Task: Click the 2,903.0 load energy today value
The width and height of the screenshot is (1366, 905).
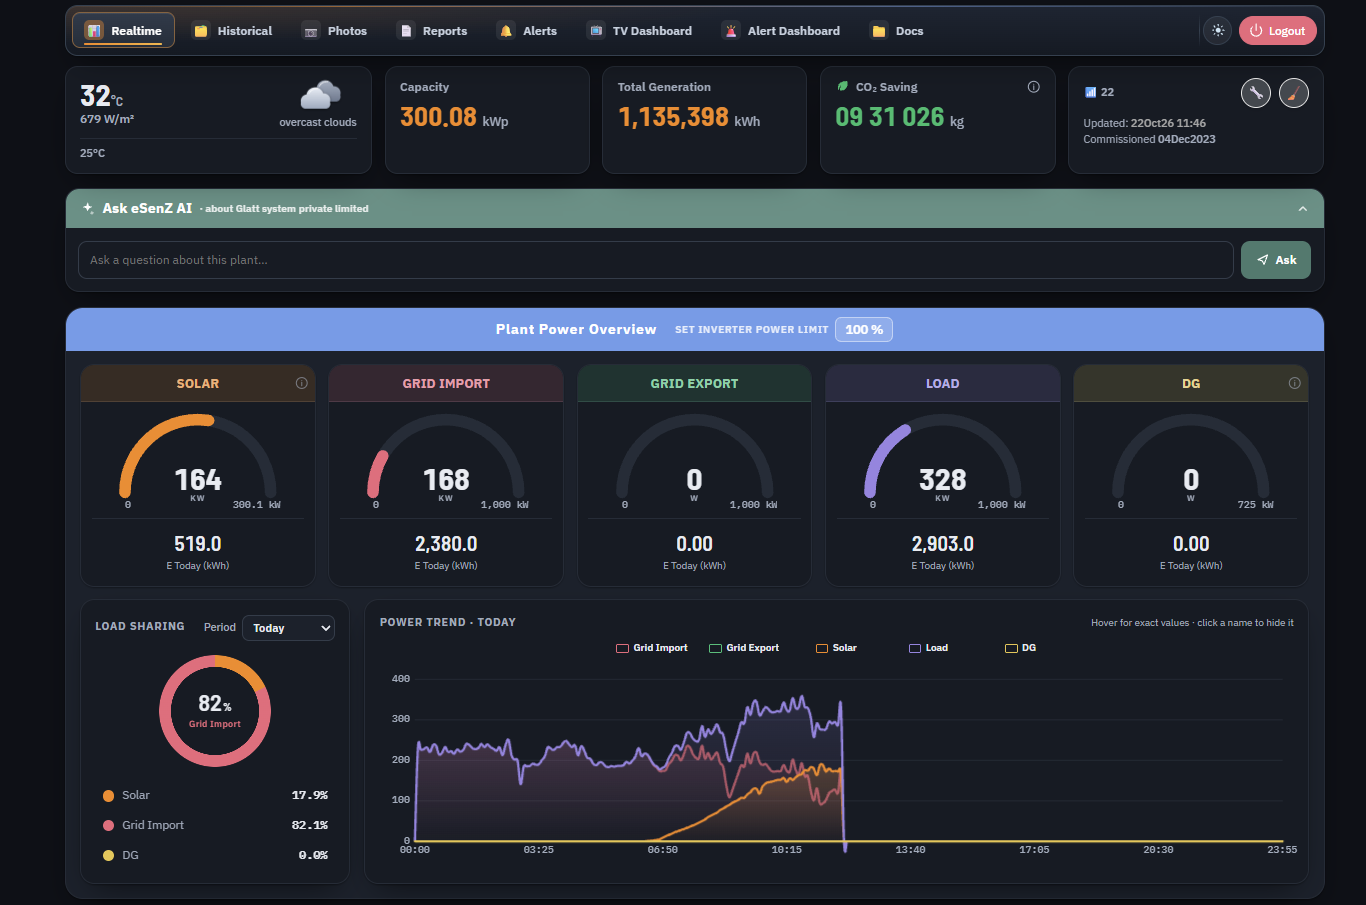Action: [943, 544]
